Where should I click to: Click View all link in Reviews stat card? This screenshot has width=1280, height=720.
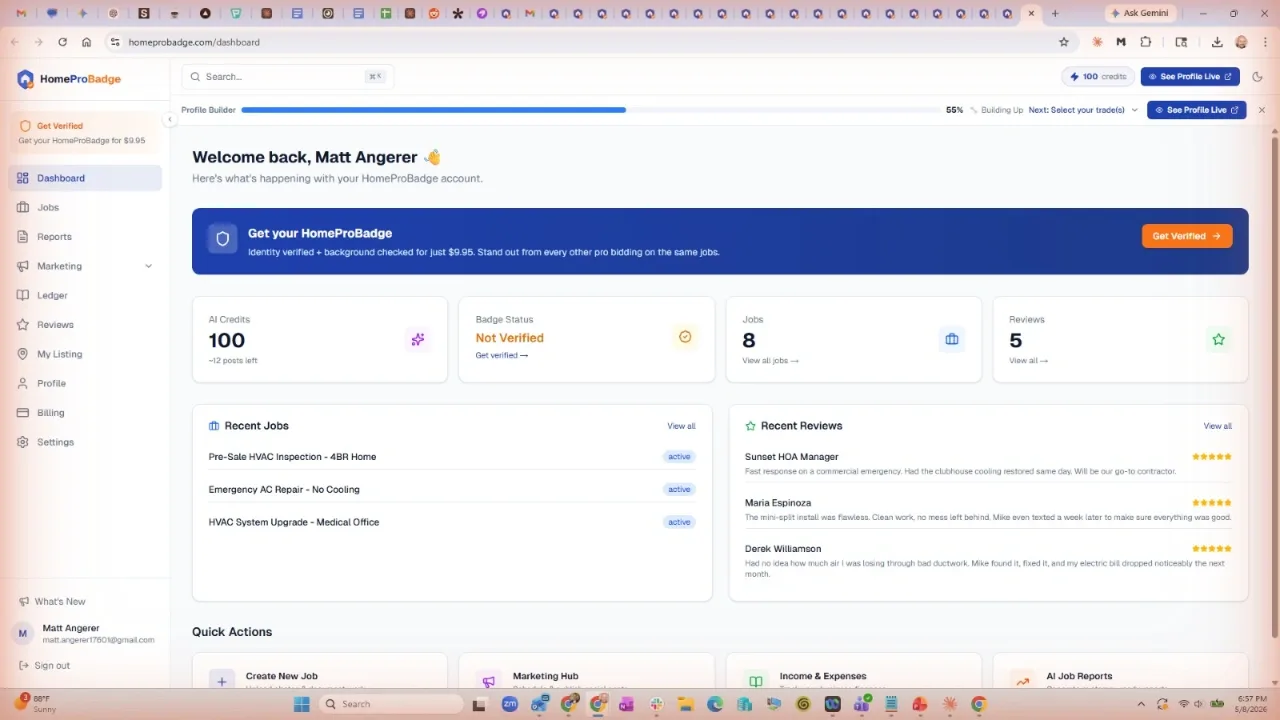(x=1028, y=360)
